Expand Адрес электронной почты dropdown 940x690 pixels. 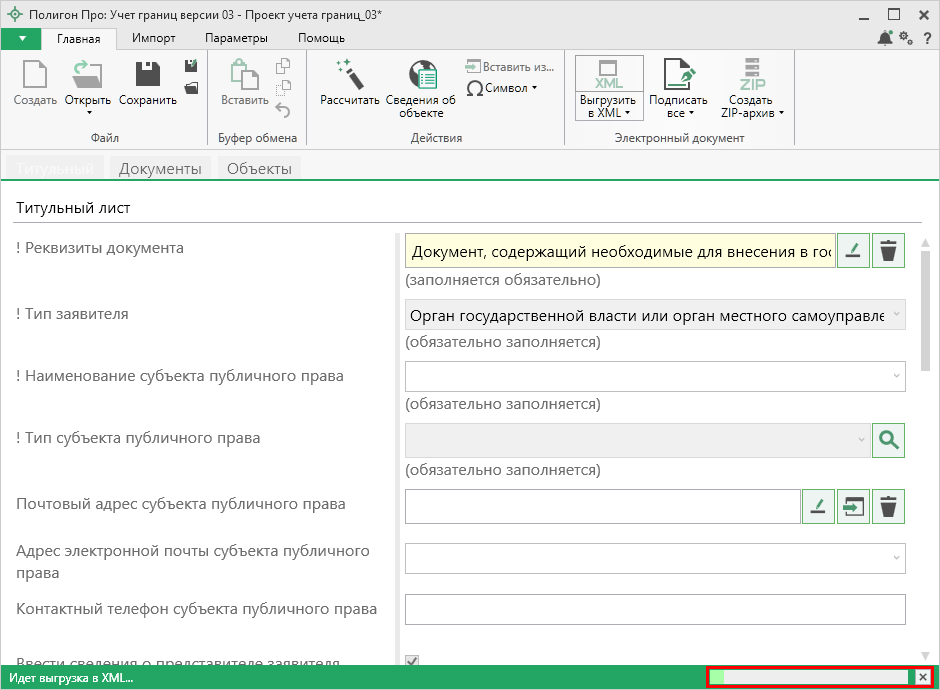coord(655,558)
